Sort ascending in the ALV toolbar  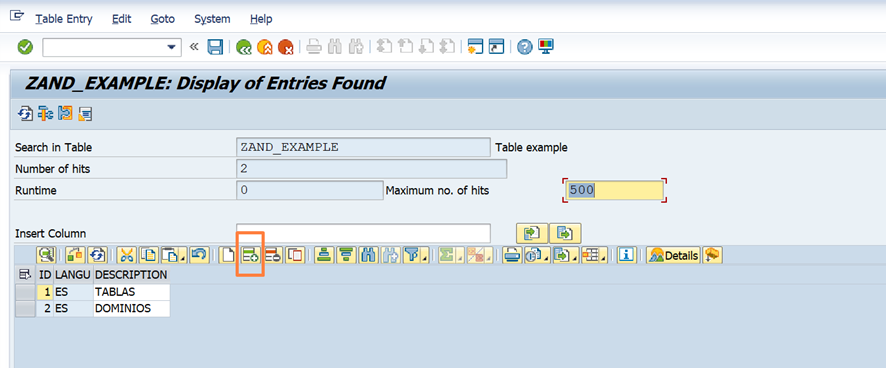(323, 255)
